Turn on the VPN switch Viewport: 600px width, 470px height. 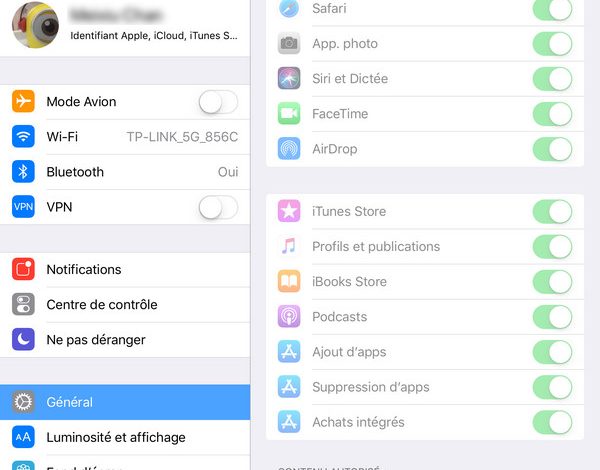click(218, 207)
